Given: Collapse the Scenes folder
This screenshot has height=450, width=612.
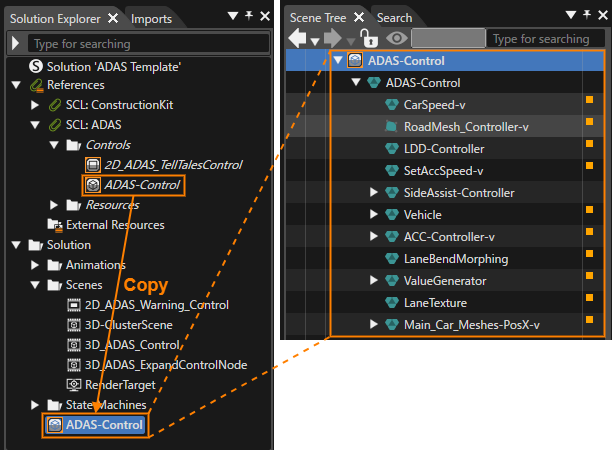Looking at the screenshot, I should [x=35, y=285].
